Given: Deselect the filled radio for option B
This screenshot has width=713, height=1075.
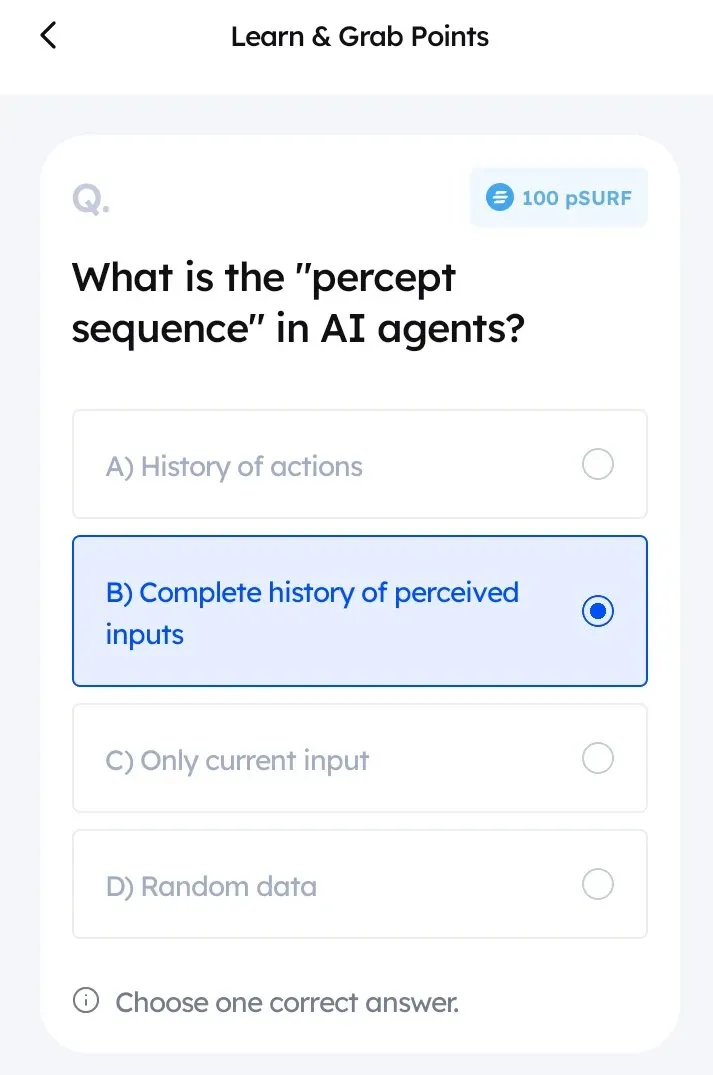Looking at the screenshot, I should click(x=597, y=611).
